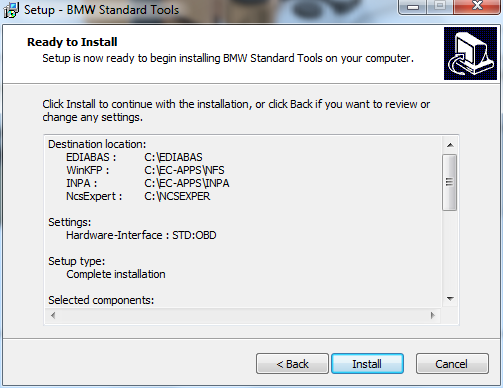503x388 pixels.
Task: Cancel the BMW Standard Tools setup
Action: [452, 364]
